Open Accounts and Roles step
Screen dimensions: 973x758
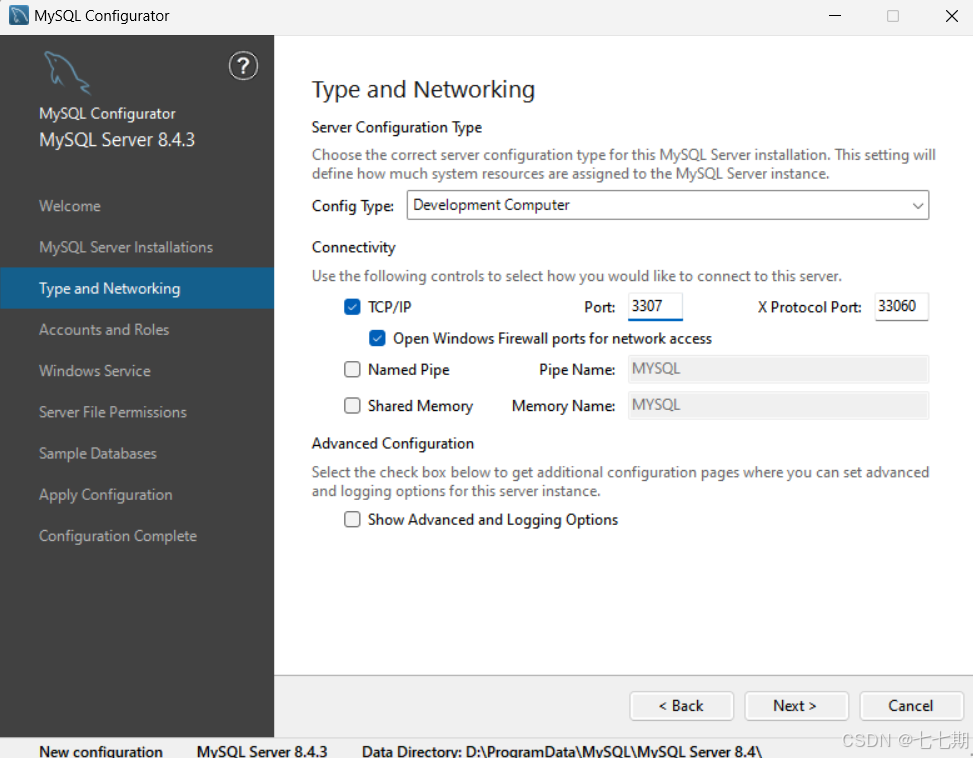click(104, 330)
